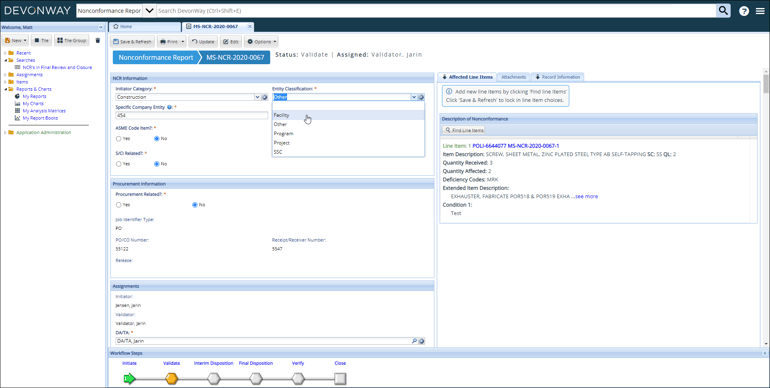The image size is (770, 388).
Task: Choose Other from the dropdown list
Action: (x=348, y=124)
